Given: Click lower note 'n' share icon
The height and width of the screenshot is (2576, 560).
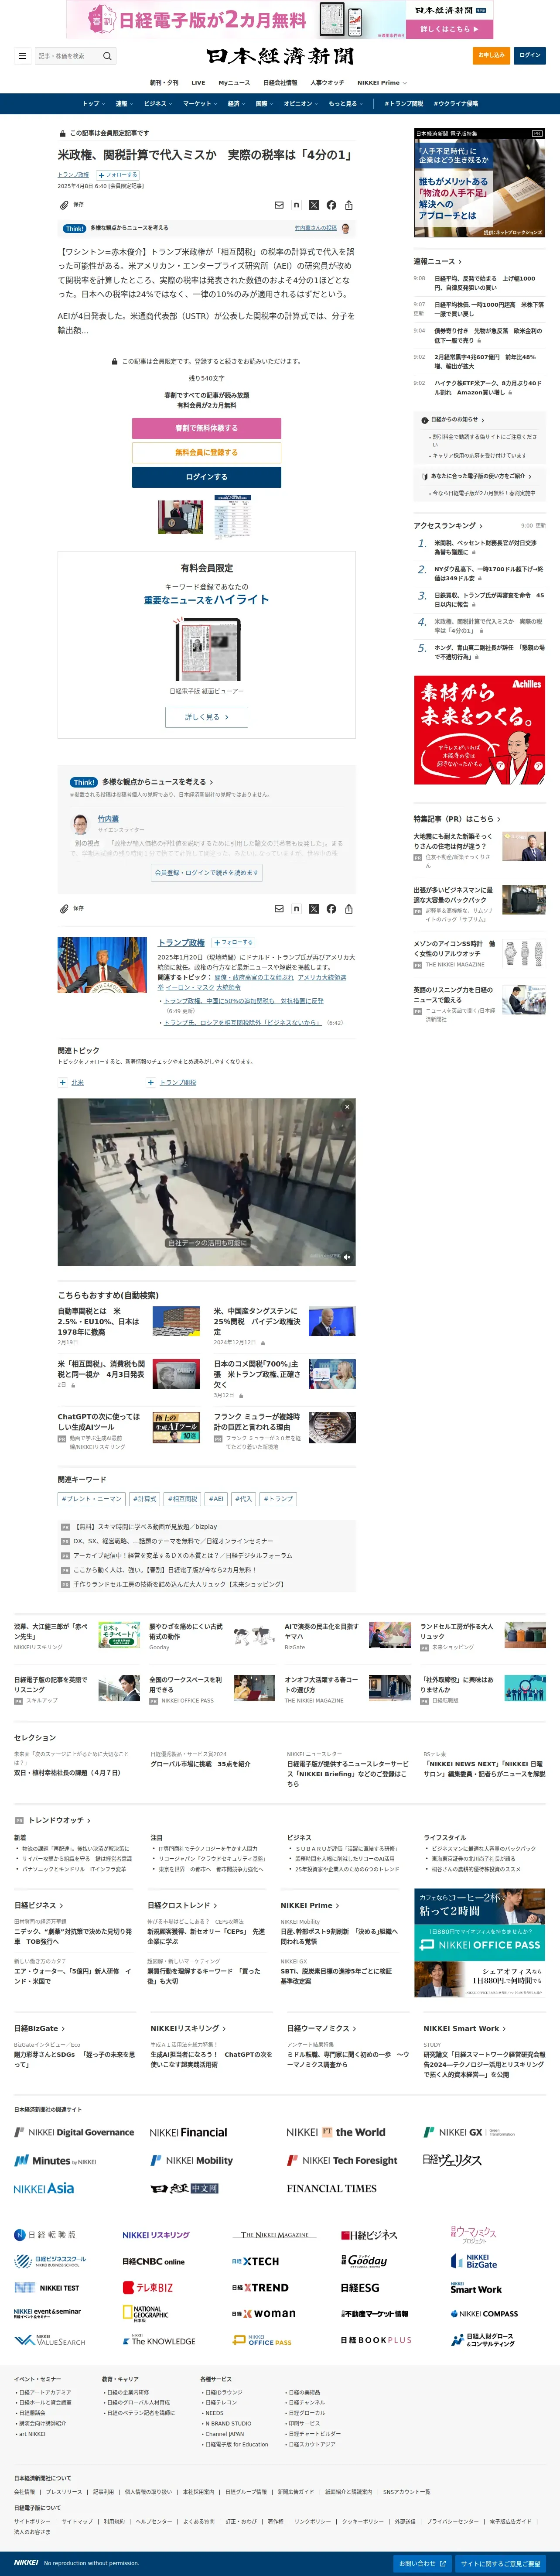Looking at the screenshot, I should [x=296, y=909].
